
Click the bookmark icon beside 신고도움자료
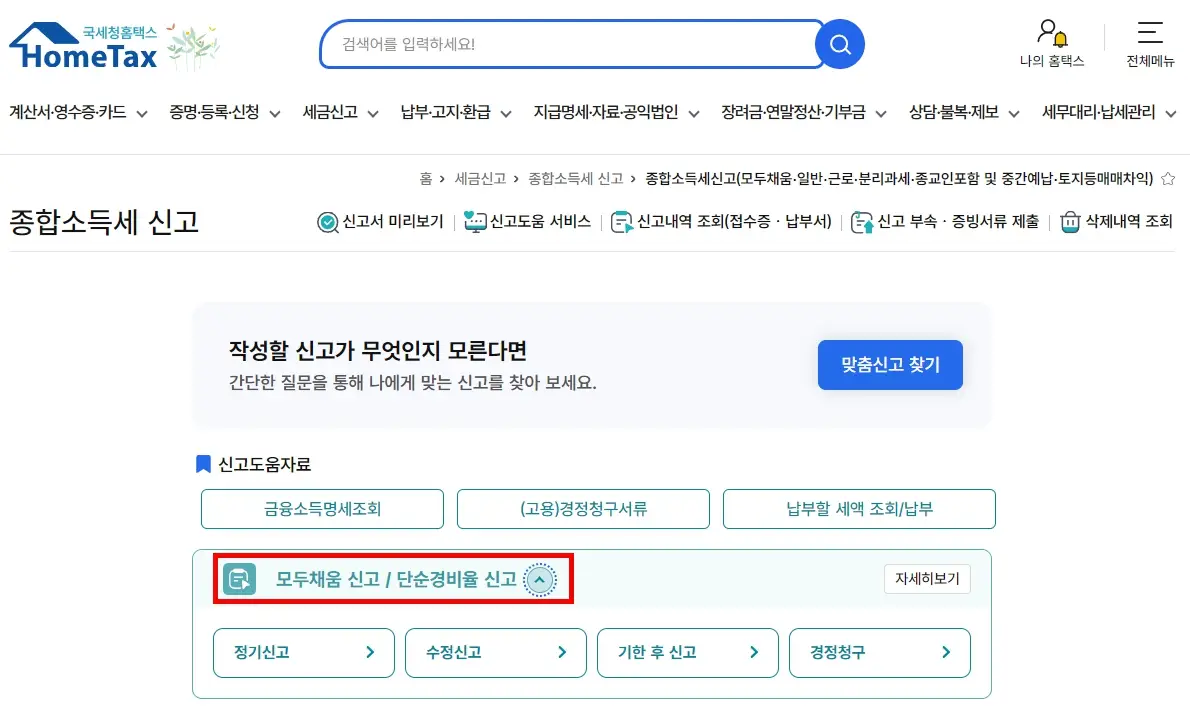click(203, 462)
